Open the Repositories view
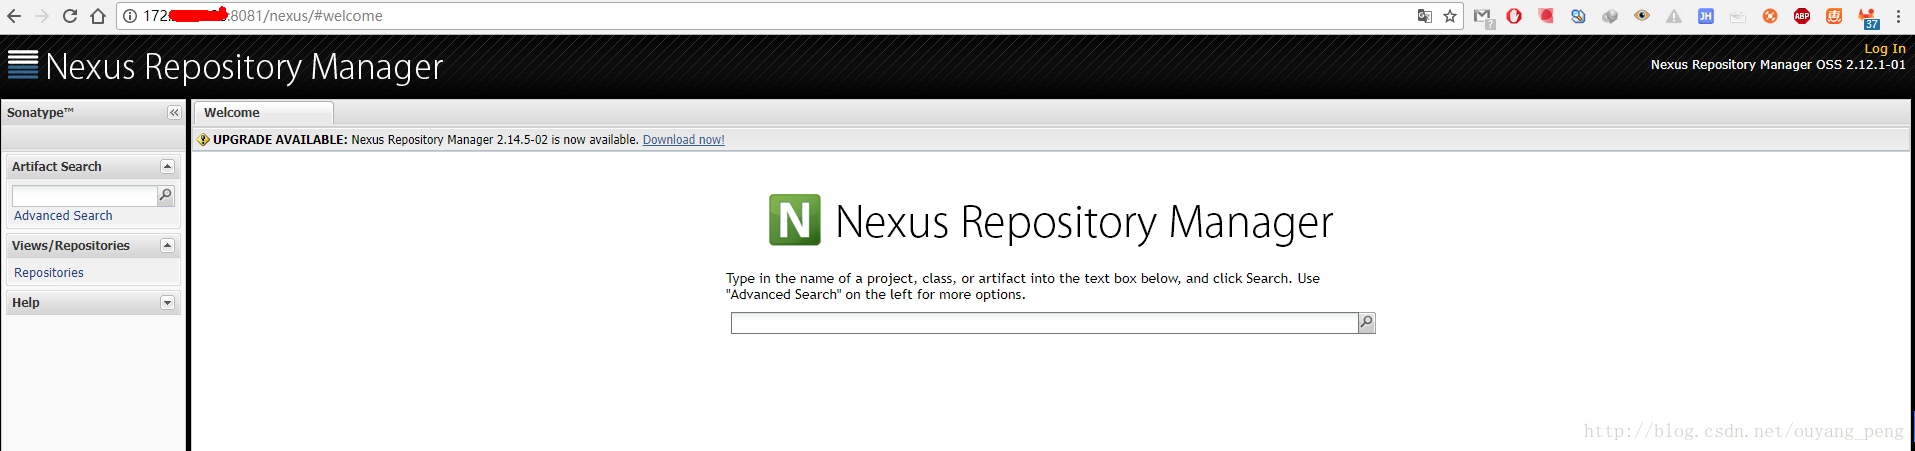The height and width of the screenshot is (451, 1915). [x=49, y=273]
